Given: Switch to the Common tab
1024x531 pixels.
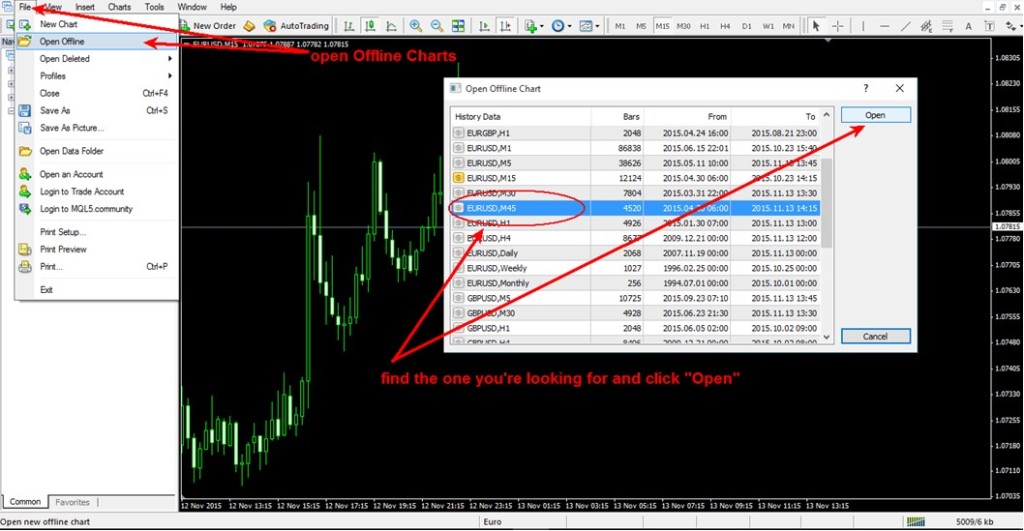Looking at the screenshot, I should [x=25, y=502].
